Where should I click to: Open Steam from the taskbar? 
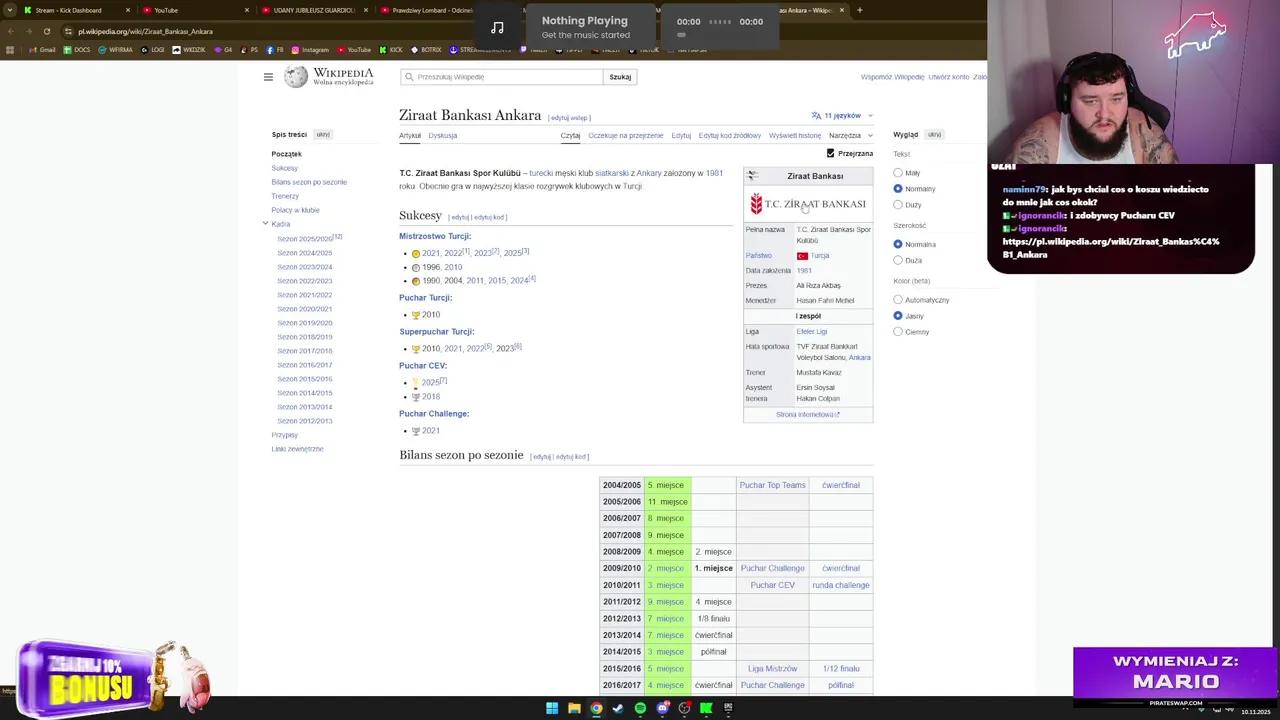point(618,708)
